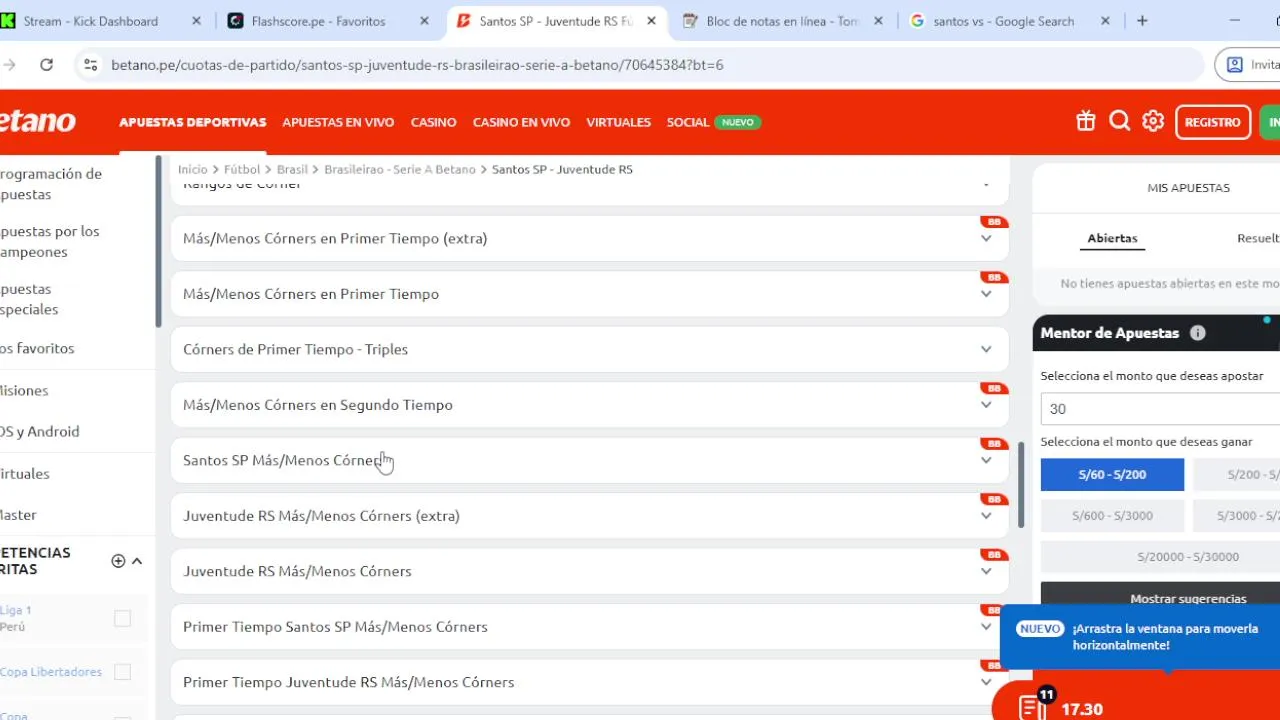Image resolution: width=1280 pixels, height=720 pixels.
Task: Click the bet slip icon at bottom
Action: [1032, 708]
